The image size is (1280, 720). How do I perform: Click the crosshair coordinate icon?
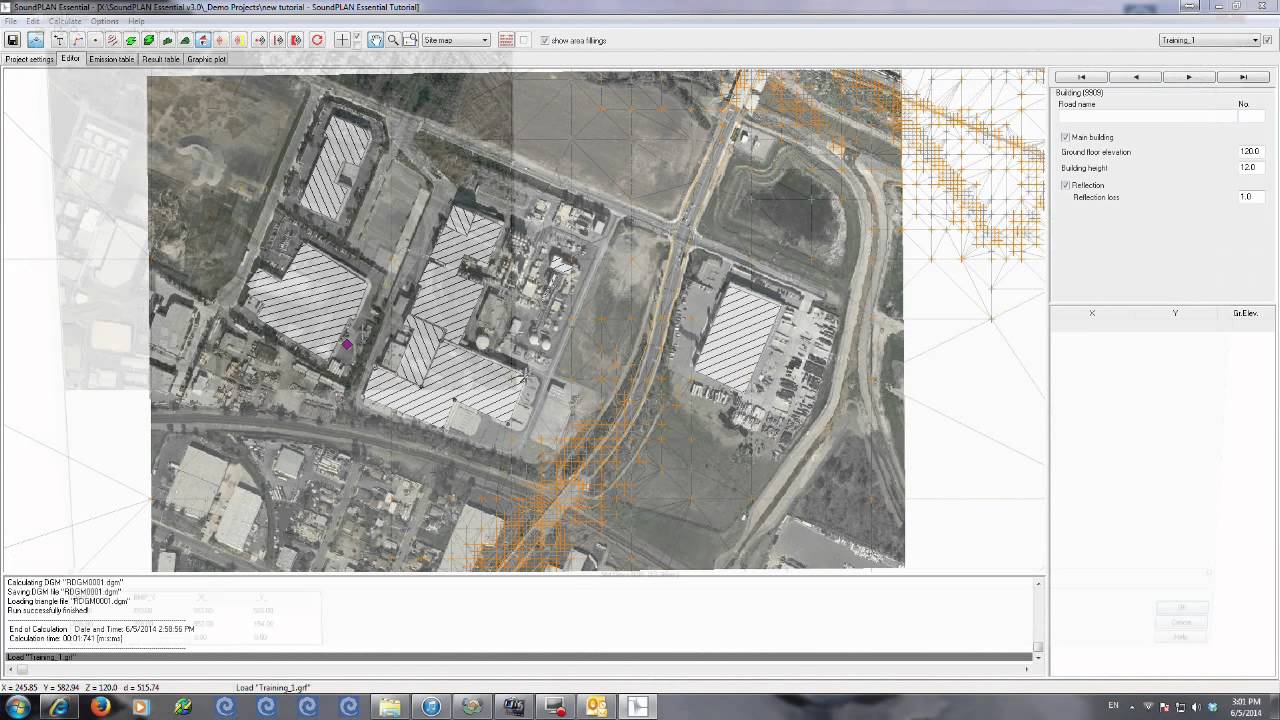[342, 40]
